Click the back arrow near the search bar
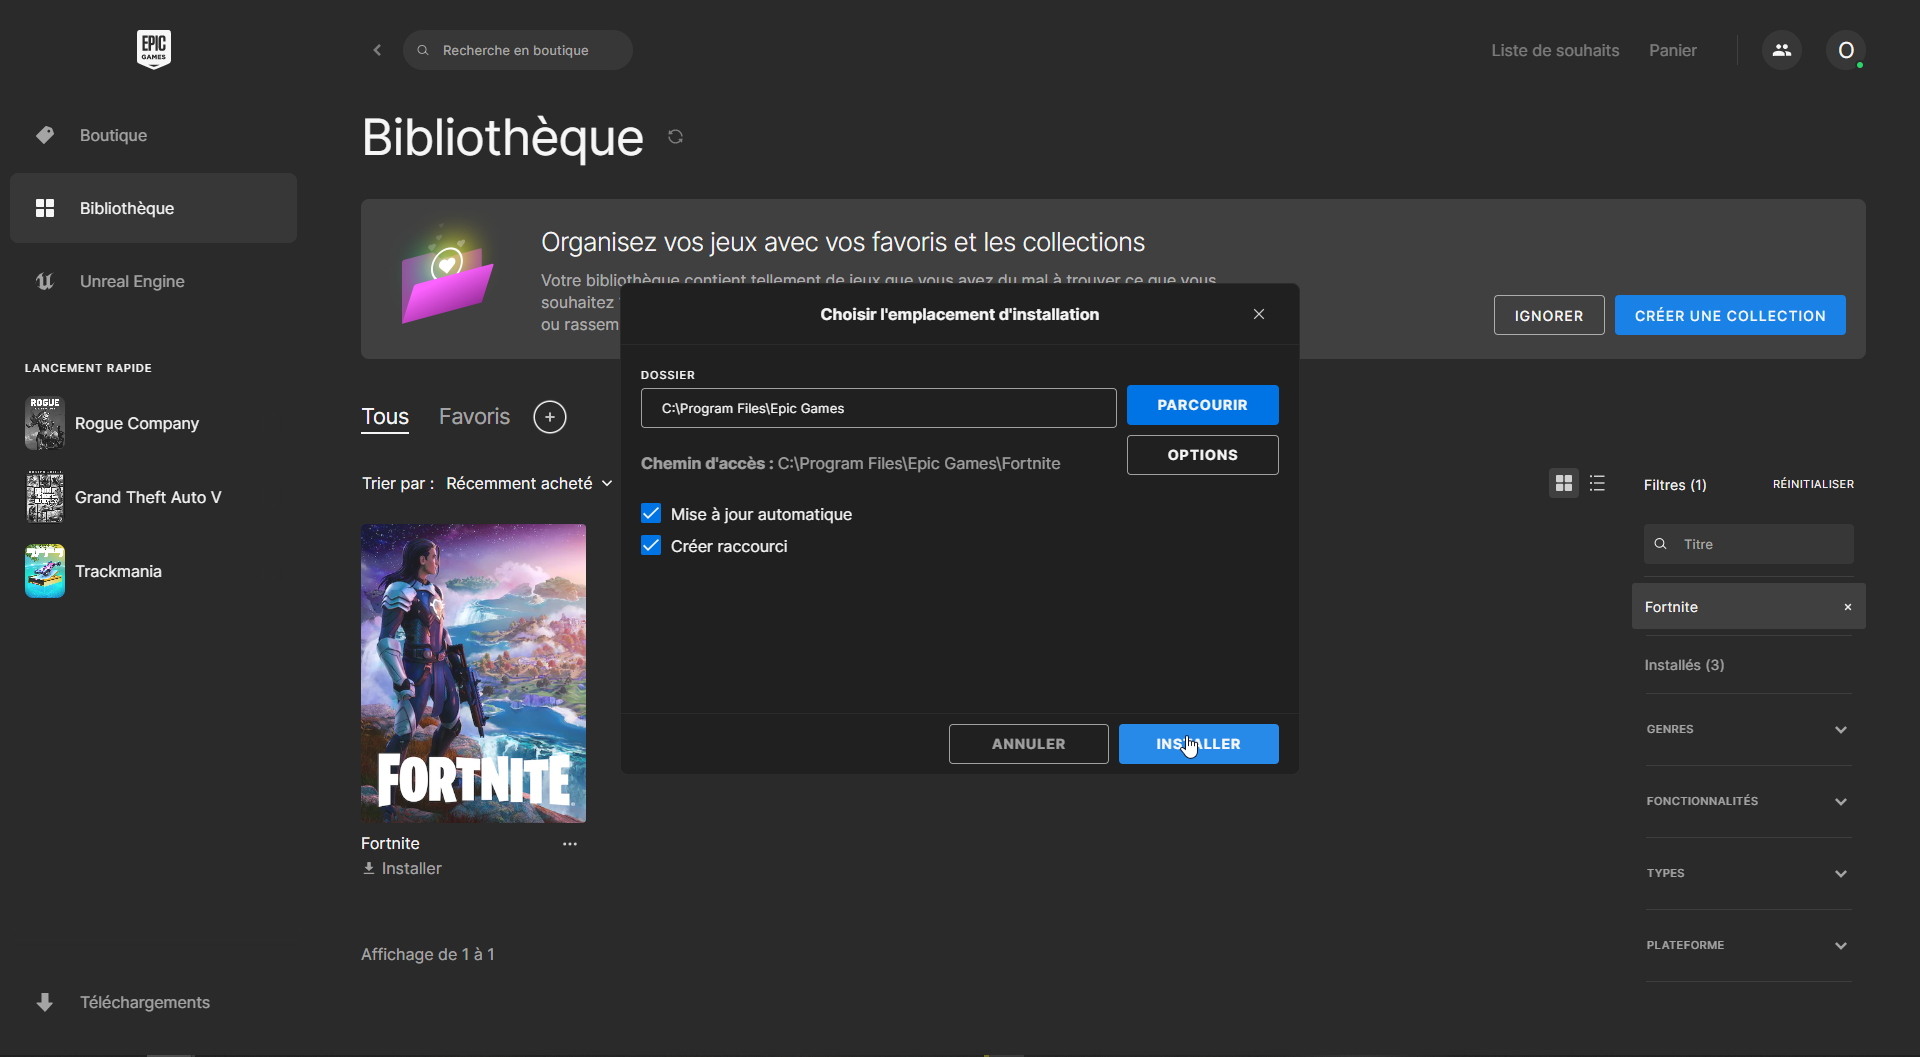 point(377,50)
